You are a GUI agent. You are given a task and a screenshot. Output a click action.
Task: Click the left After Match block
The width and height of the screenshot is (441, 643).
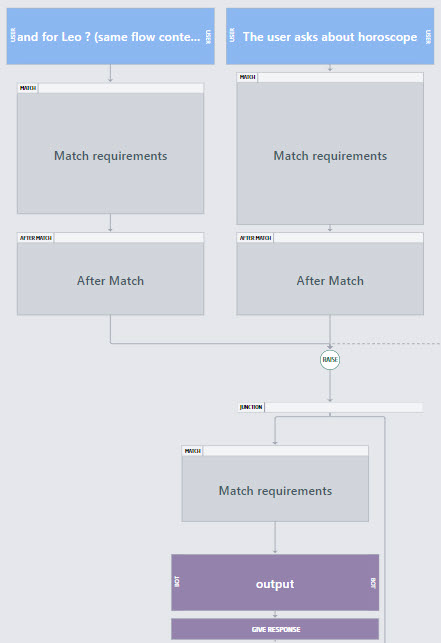coord(110,279)
